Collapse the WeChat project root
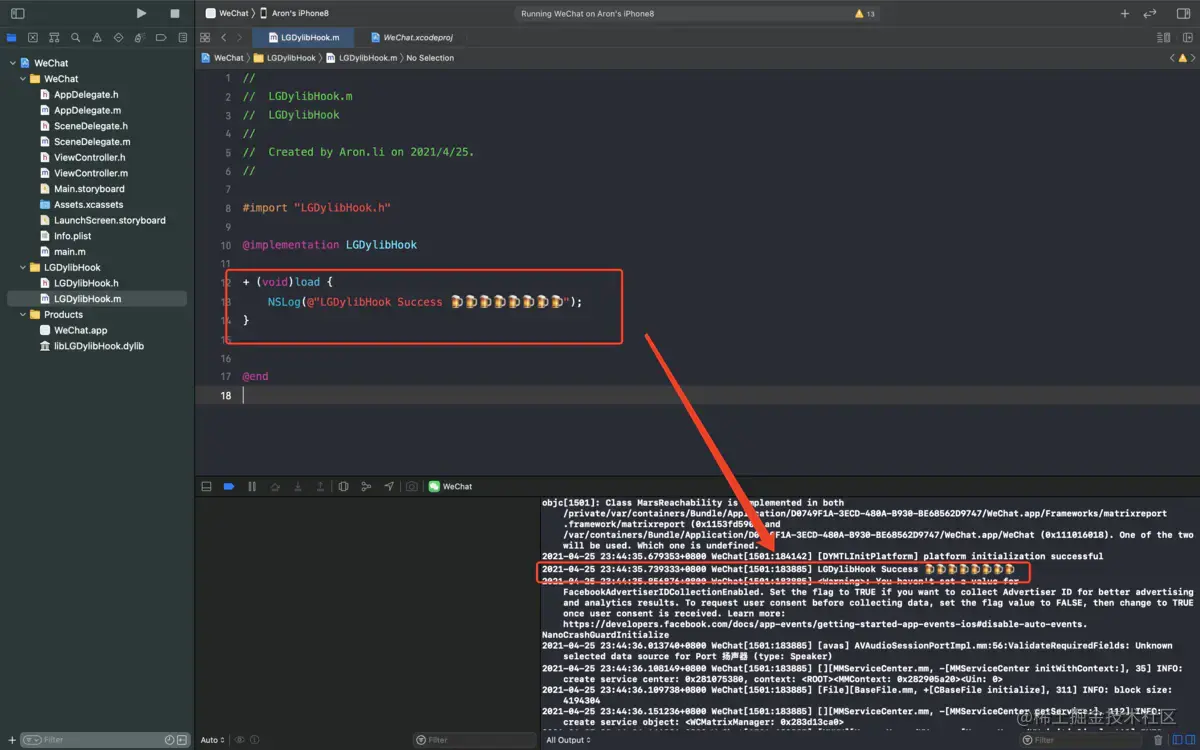Image resolution: width=1200 pixels, height=750 pixels. [13, 63]
